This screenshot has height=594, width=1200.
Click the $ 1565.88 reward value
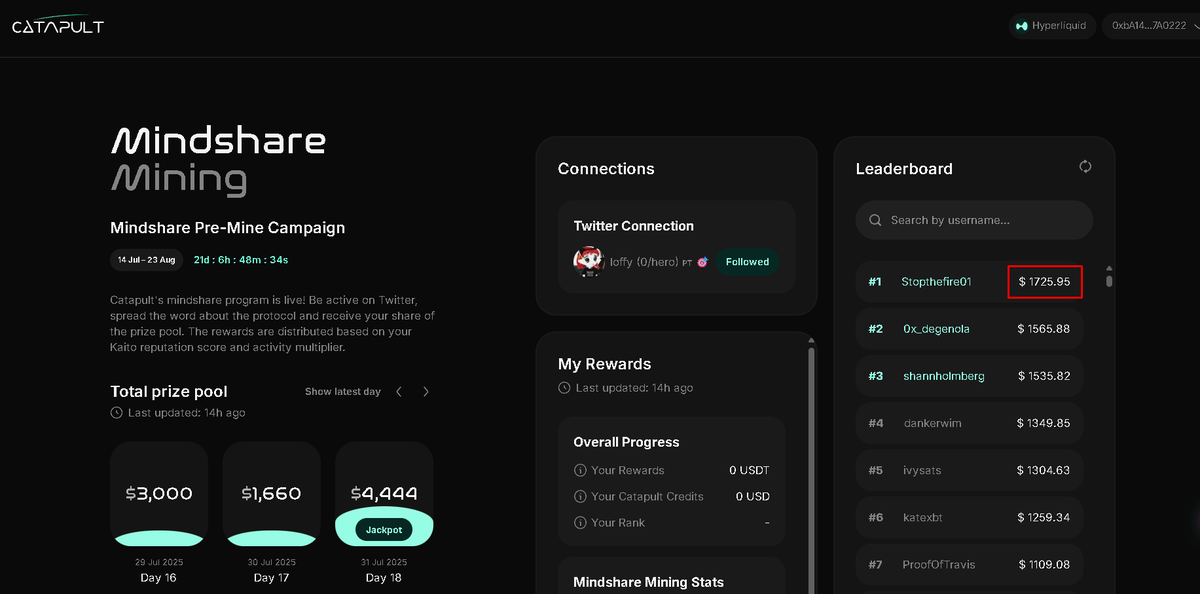click(x=1044, y=328)
